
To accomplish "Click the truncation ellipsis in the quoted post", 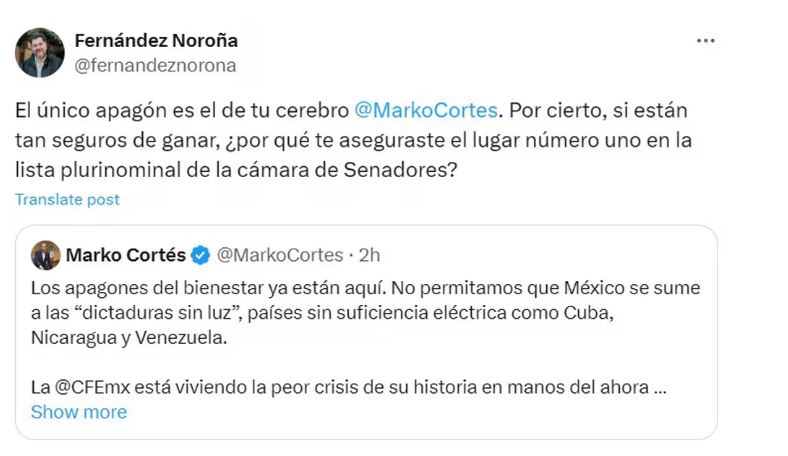I will point(659,387).
